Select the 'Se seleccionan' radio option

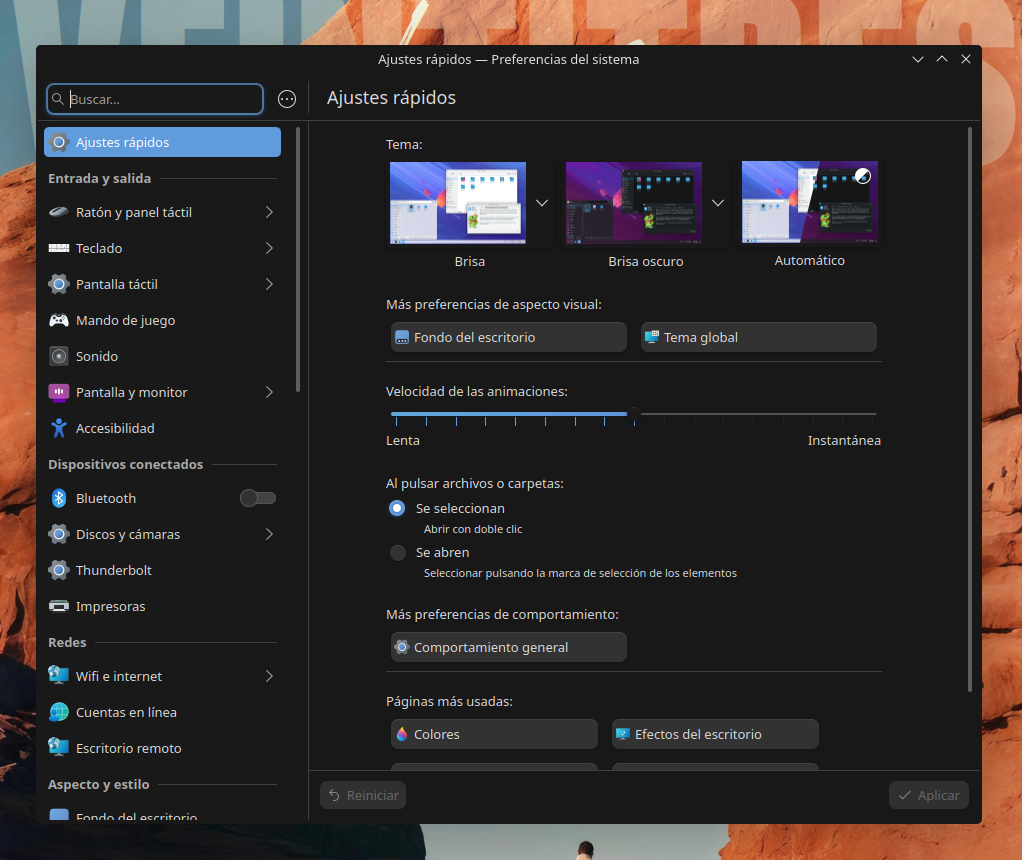(x=397, y=508)
